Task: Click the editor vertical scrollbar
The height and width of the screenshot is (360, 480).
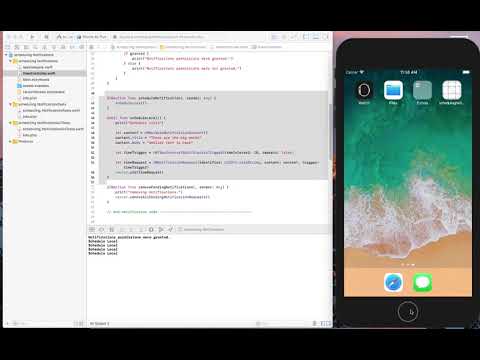Action: pyautogui.click(x=330, y=132)
